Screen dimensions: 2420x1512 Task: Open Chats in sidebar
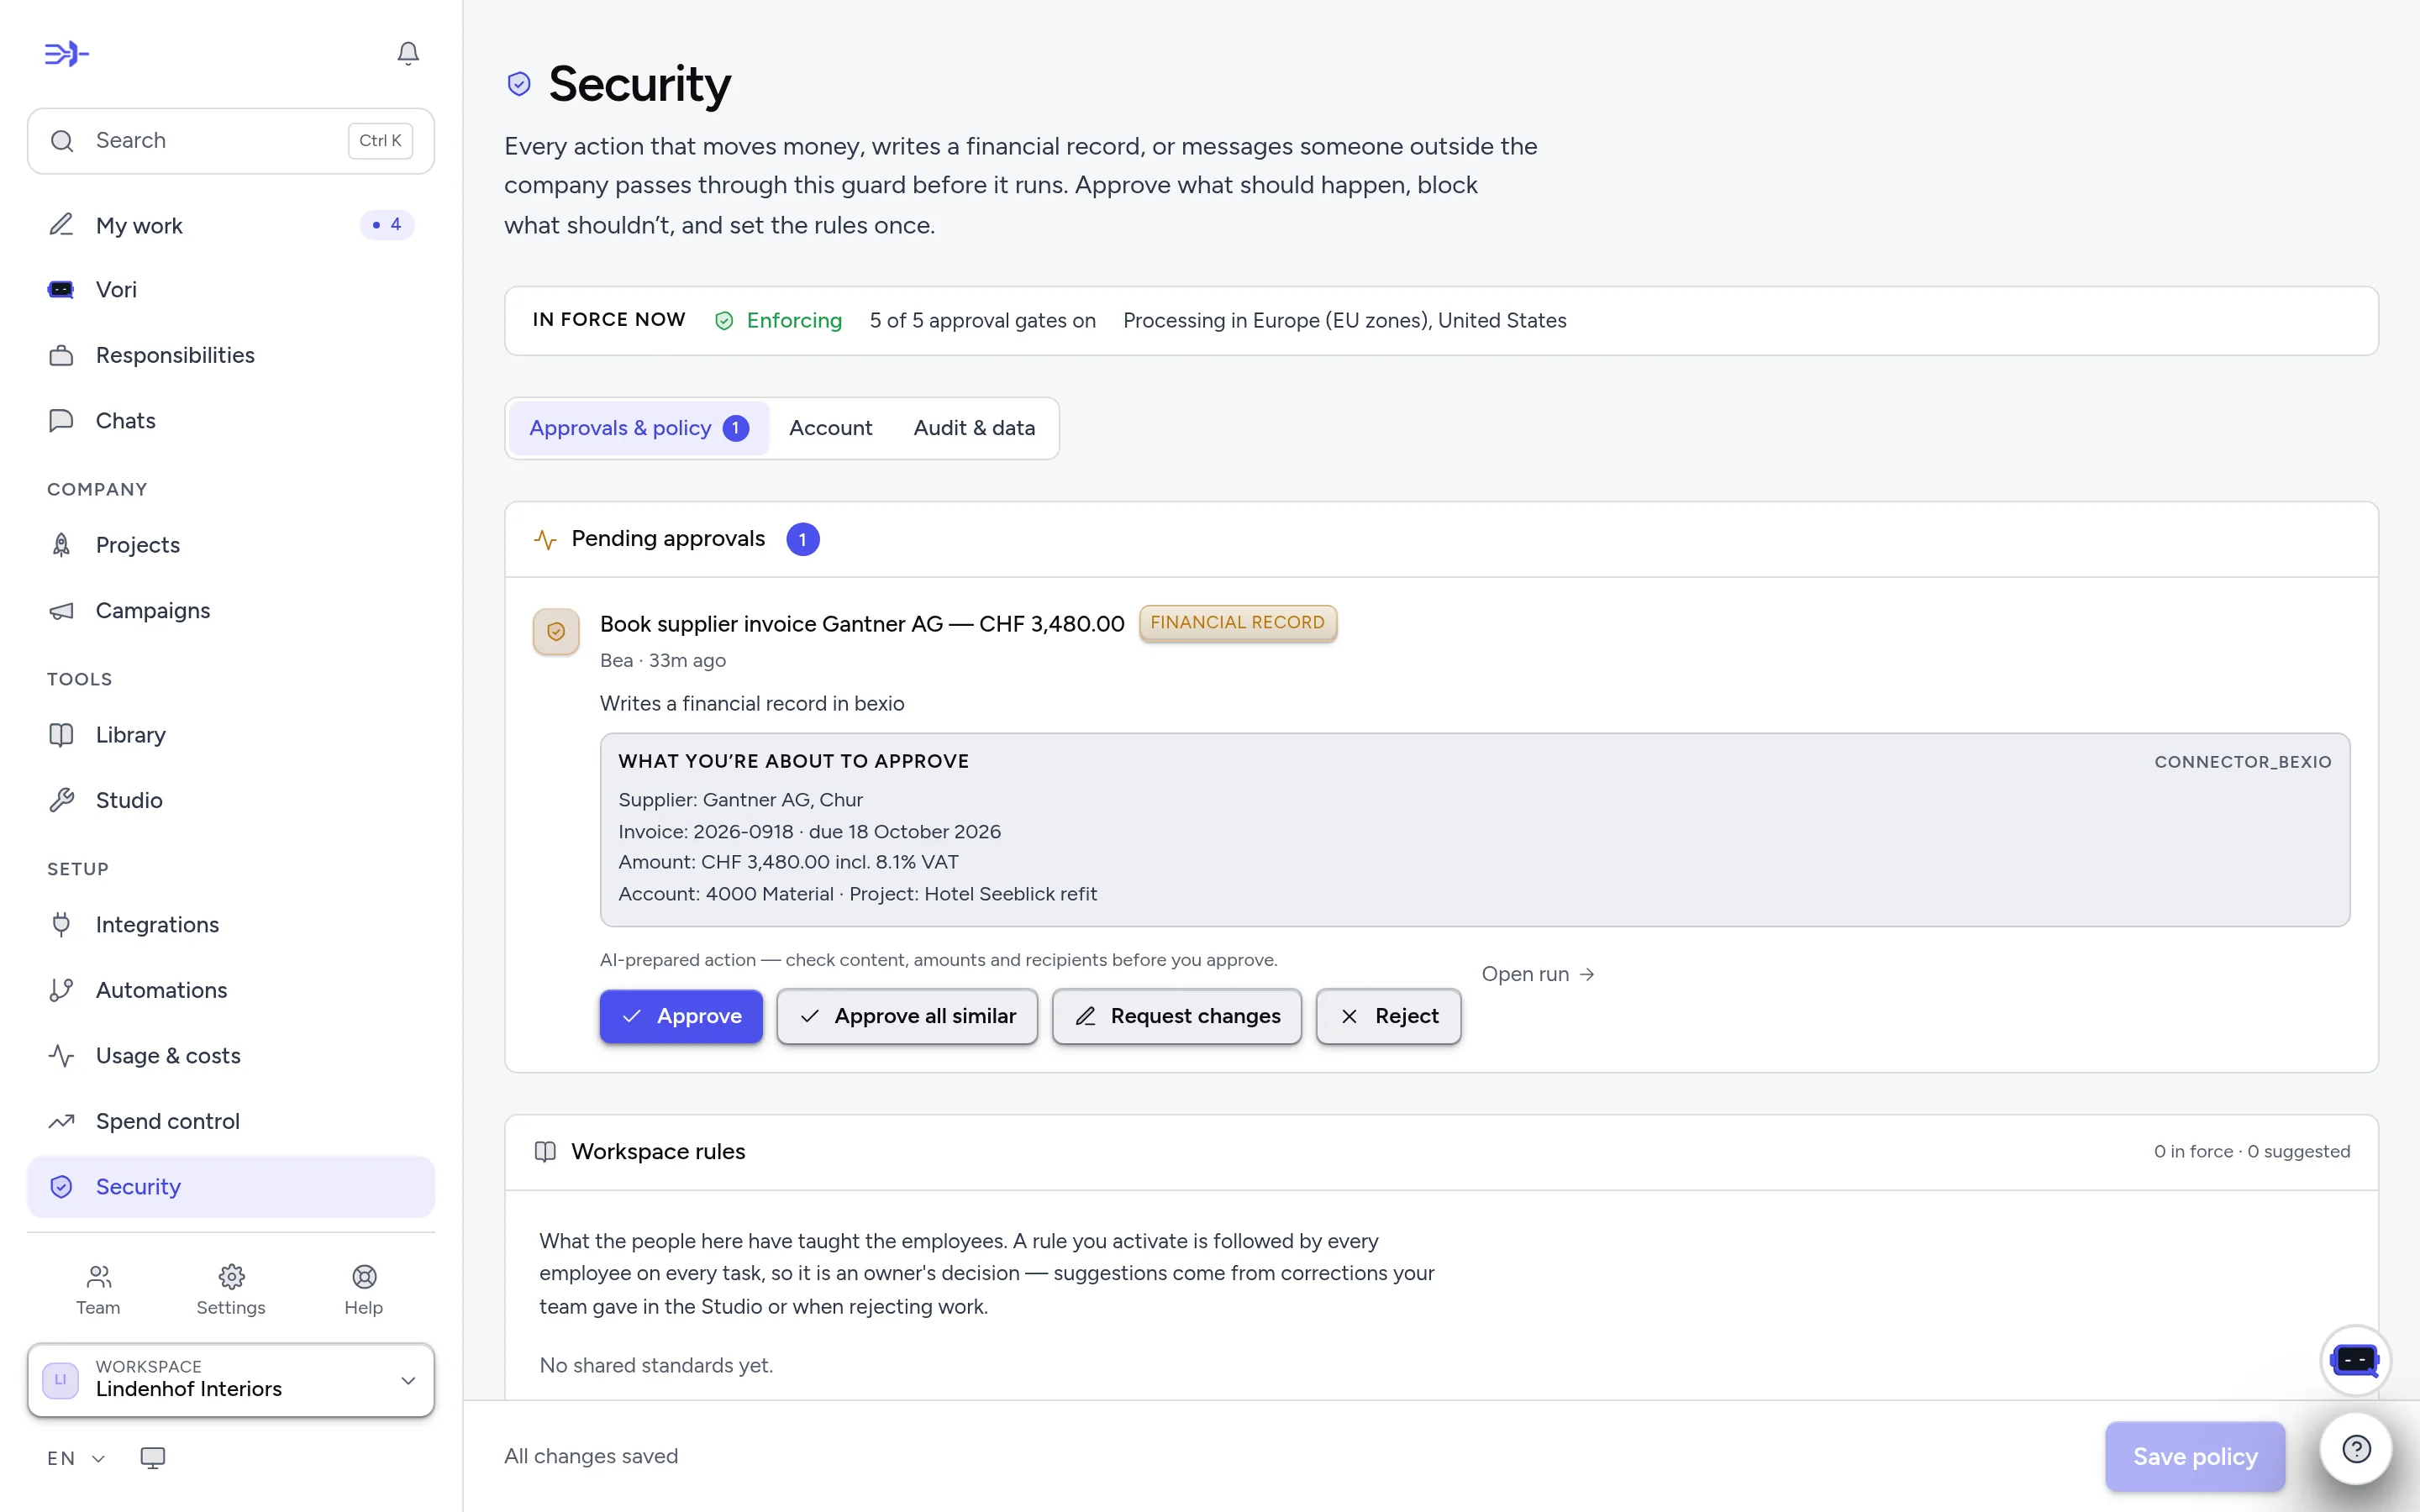[231, 421]
